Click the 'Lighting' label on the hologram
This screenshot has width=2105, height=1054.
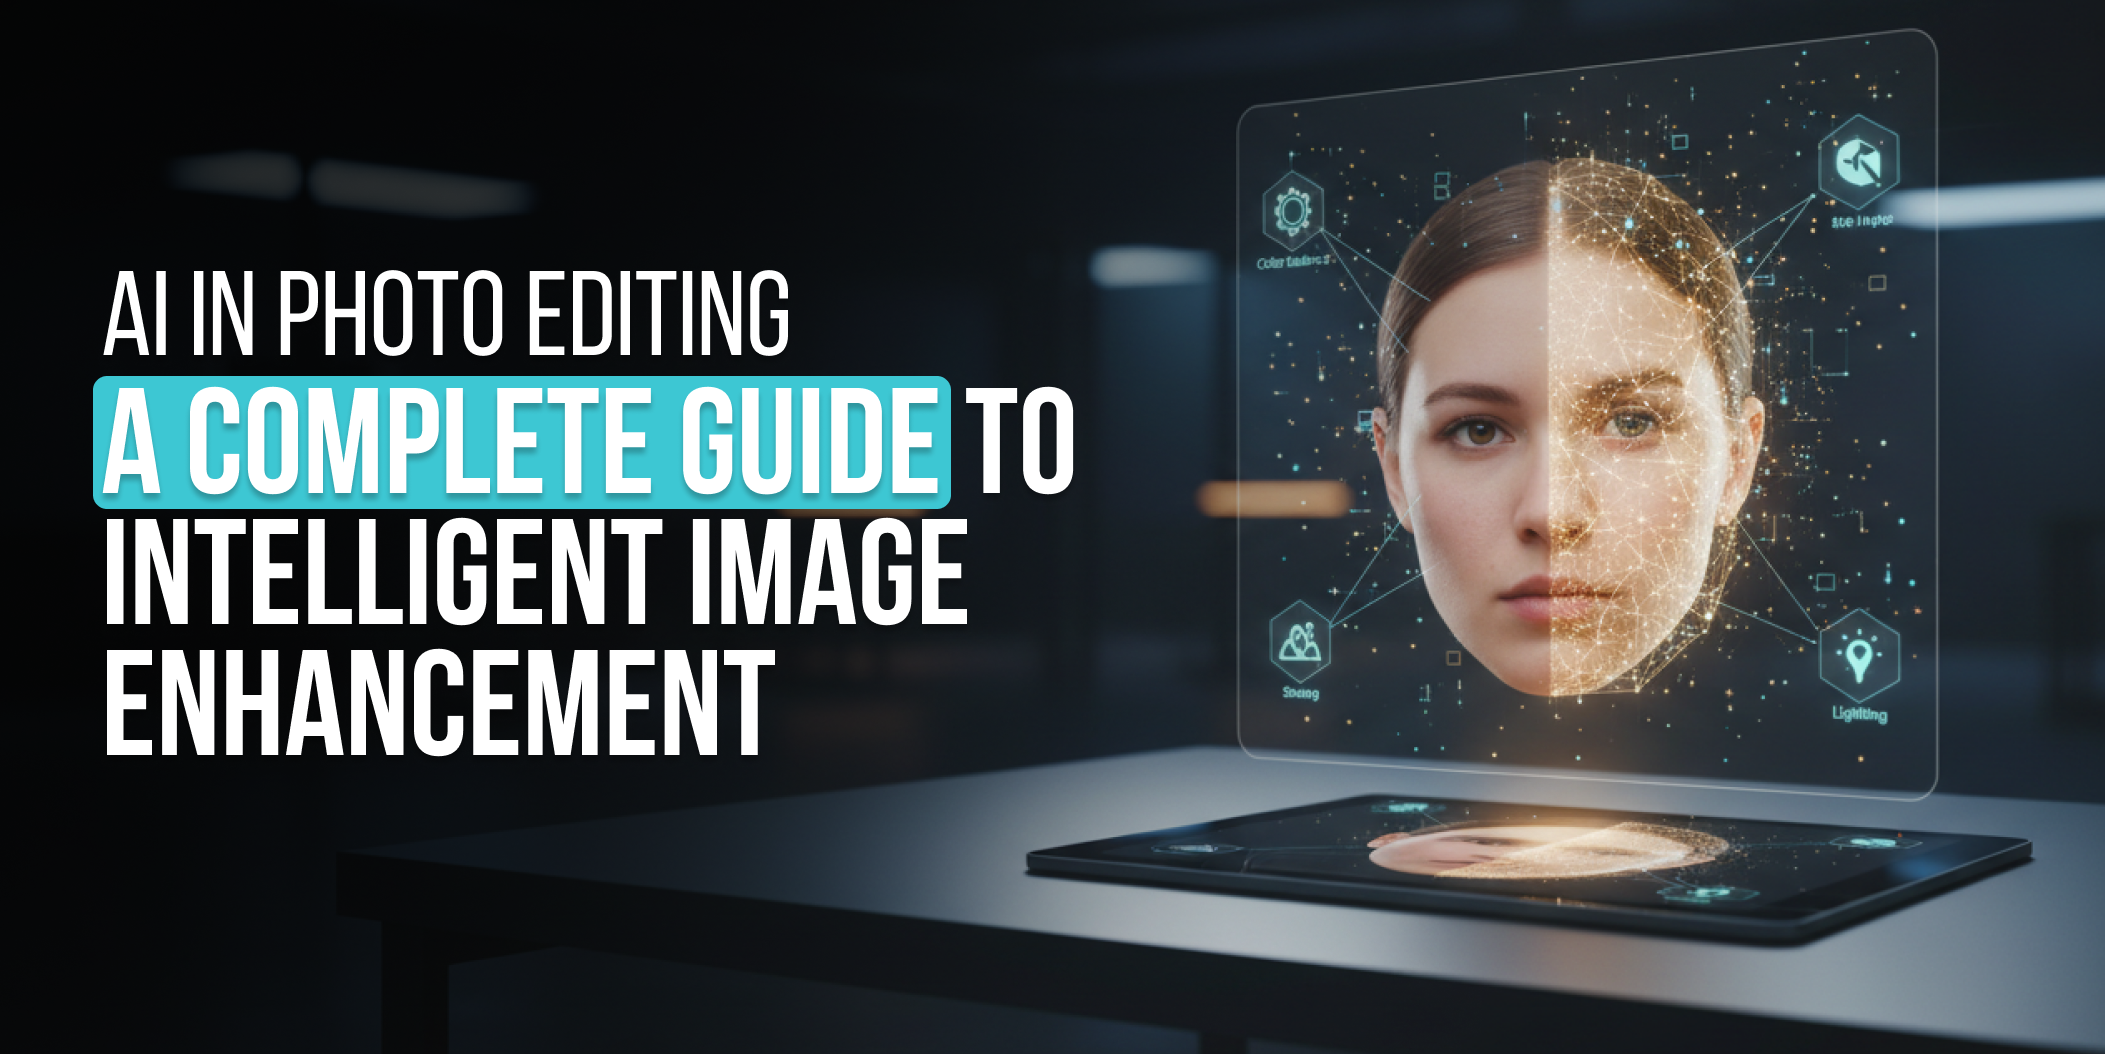tap(1860, 714)
